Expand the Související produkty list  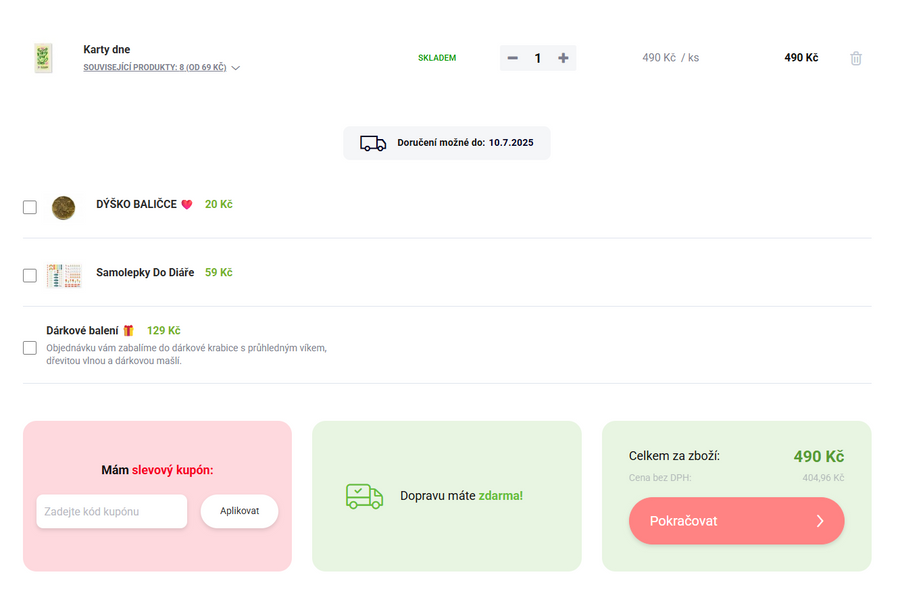tap(155, 68)
